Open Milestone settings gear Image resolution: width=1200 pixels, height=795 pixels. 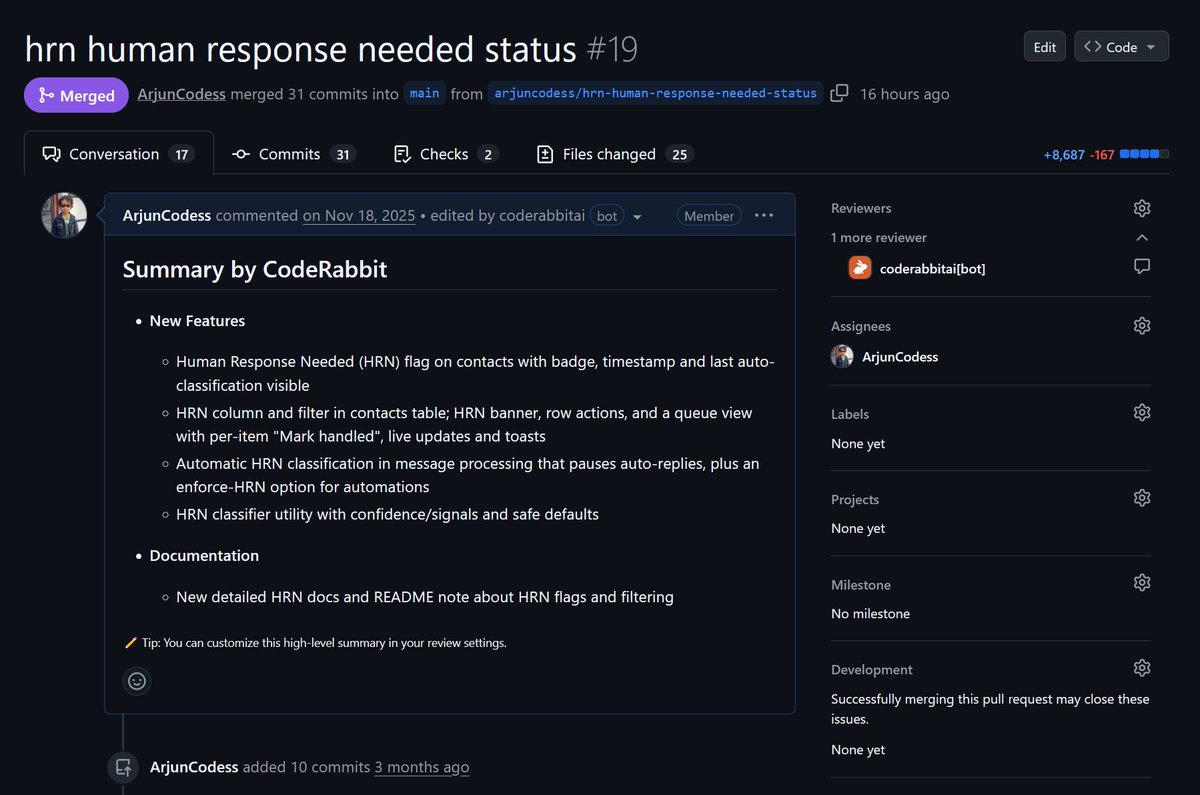(x=1142, y=582)
